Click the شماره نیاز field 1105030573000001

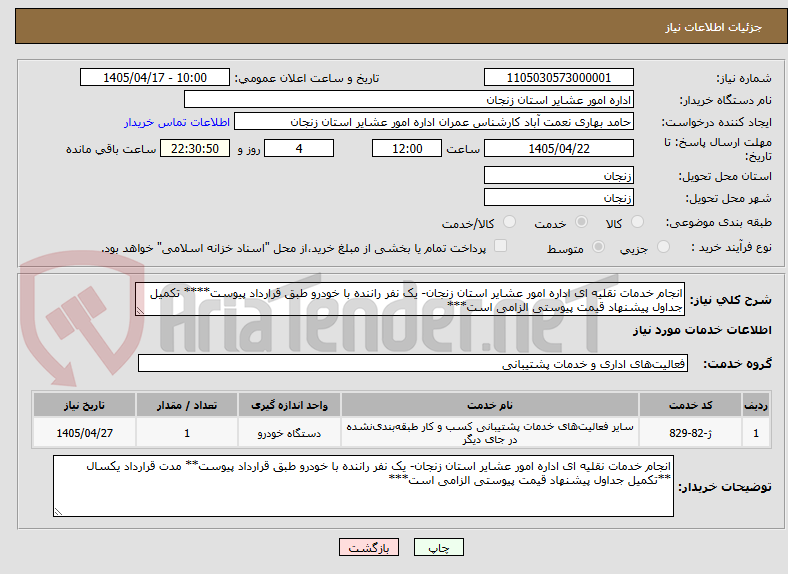click(558, 77)
